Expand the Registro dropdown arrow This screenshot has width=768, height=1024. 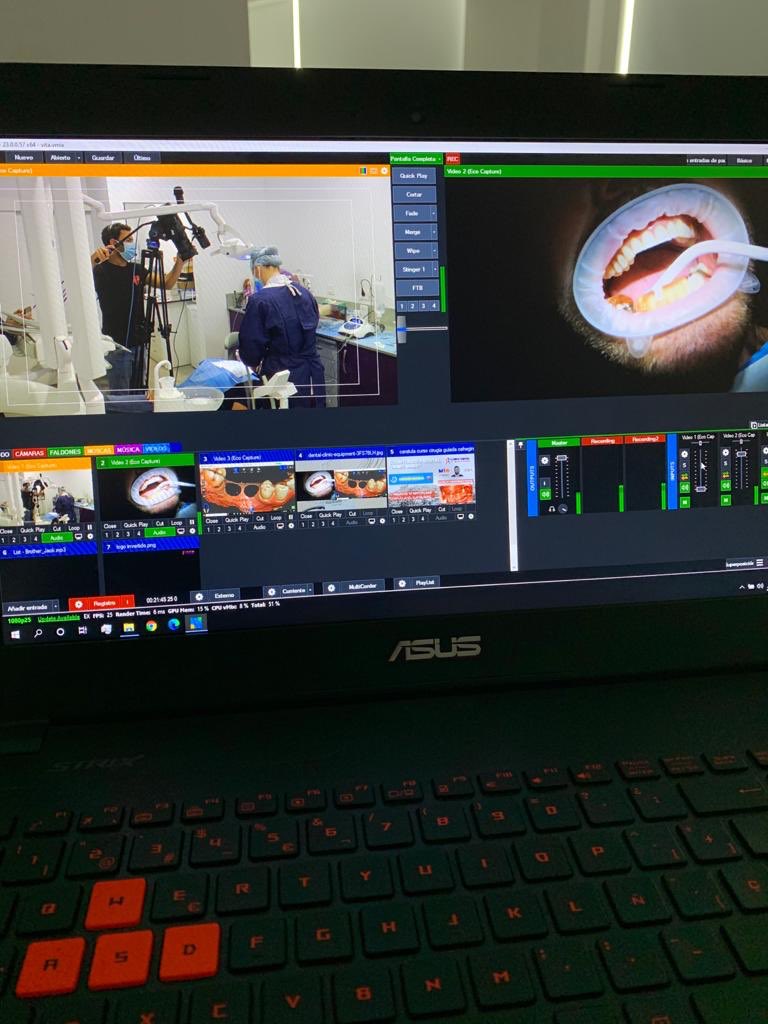point(128,601)
